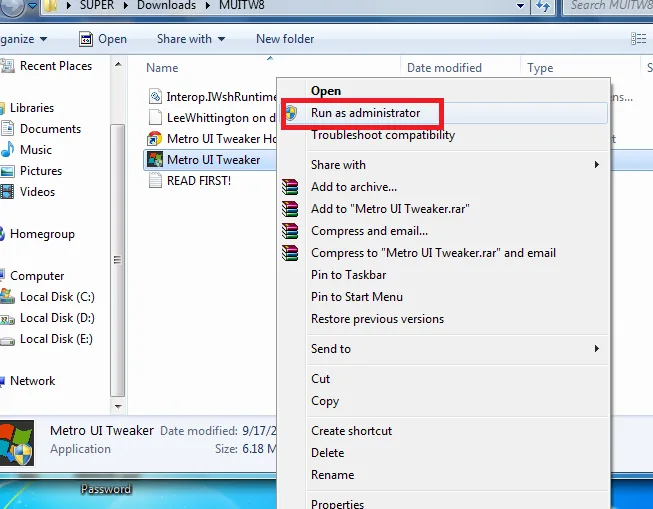
Task: Click breadcrumb arrow before MUITW8
Action: tap(208, 6)
